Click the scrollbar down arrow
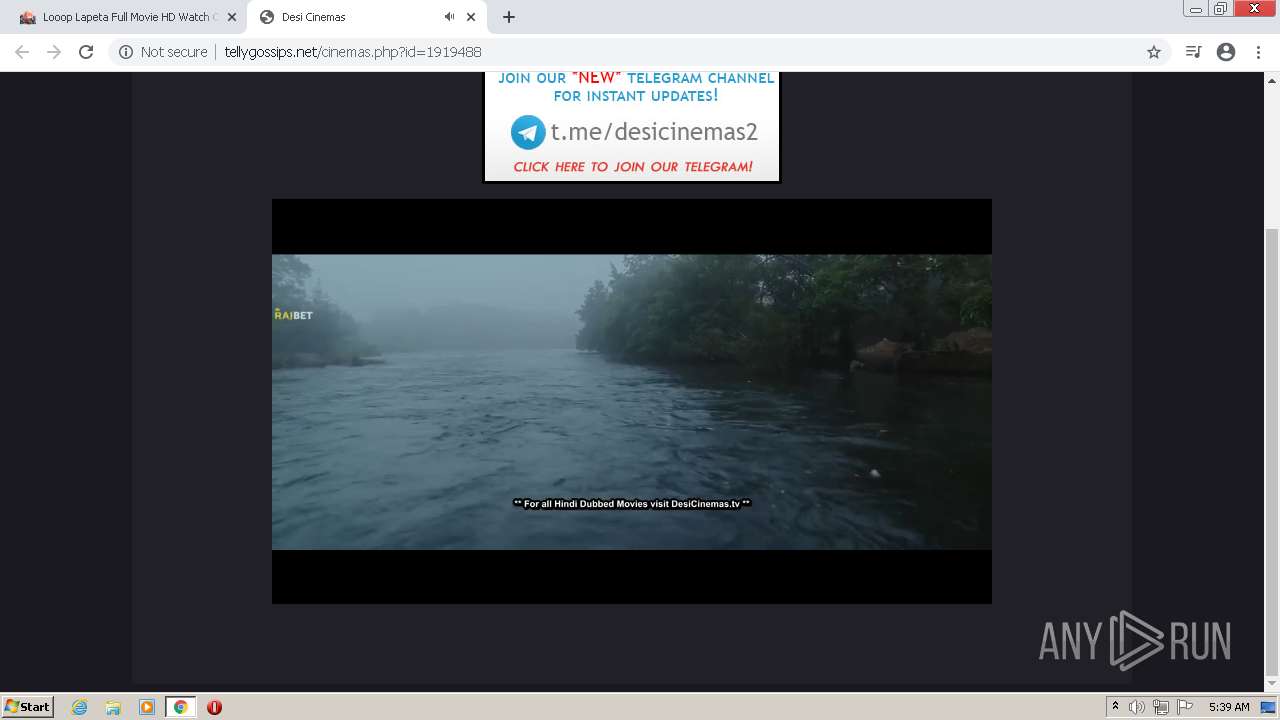Image resolution: width=1280 pixels, height=720 pixels. click(x=1272, y=686)
